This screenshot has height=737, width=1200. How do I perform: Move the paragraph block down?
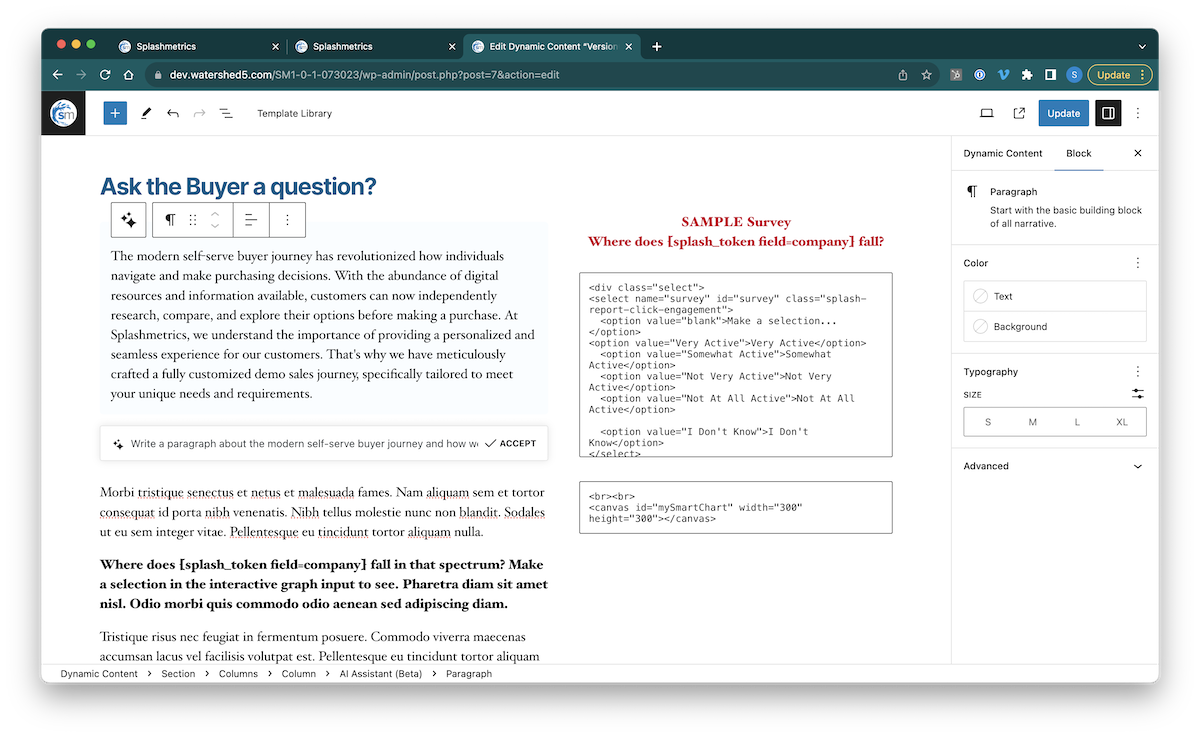(x=214, y=227)
